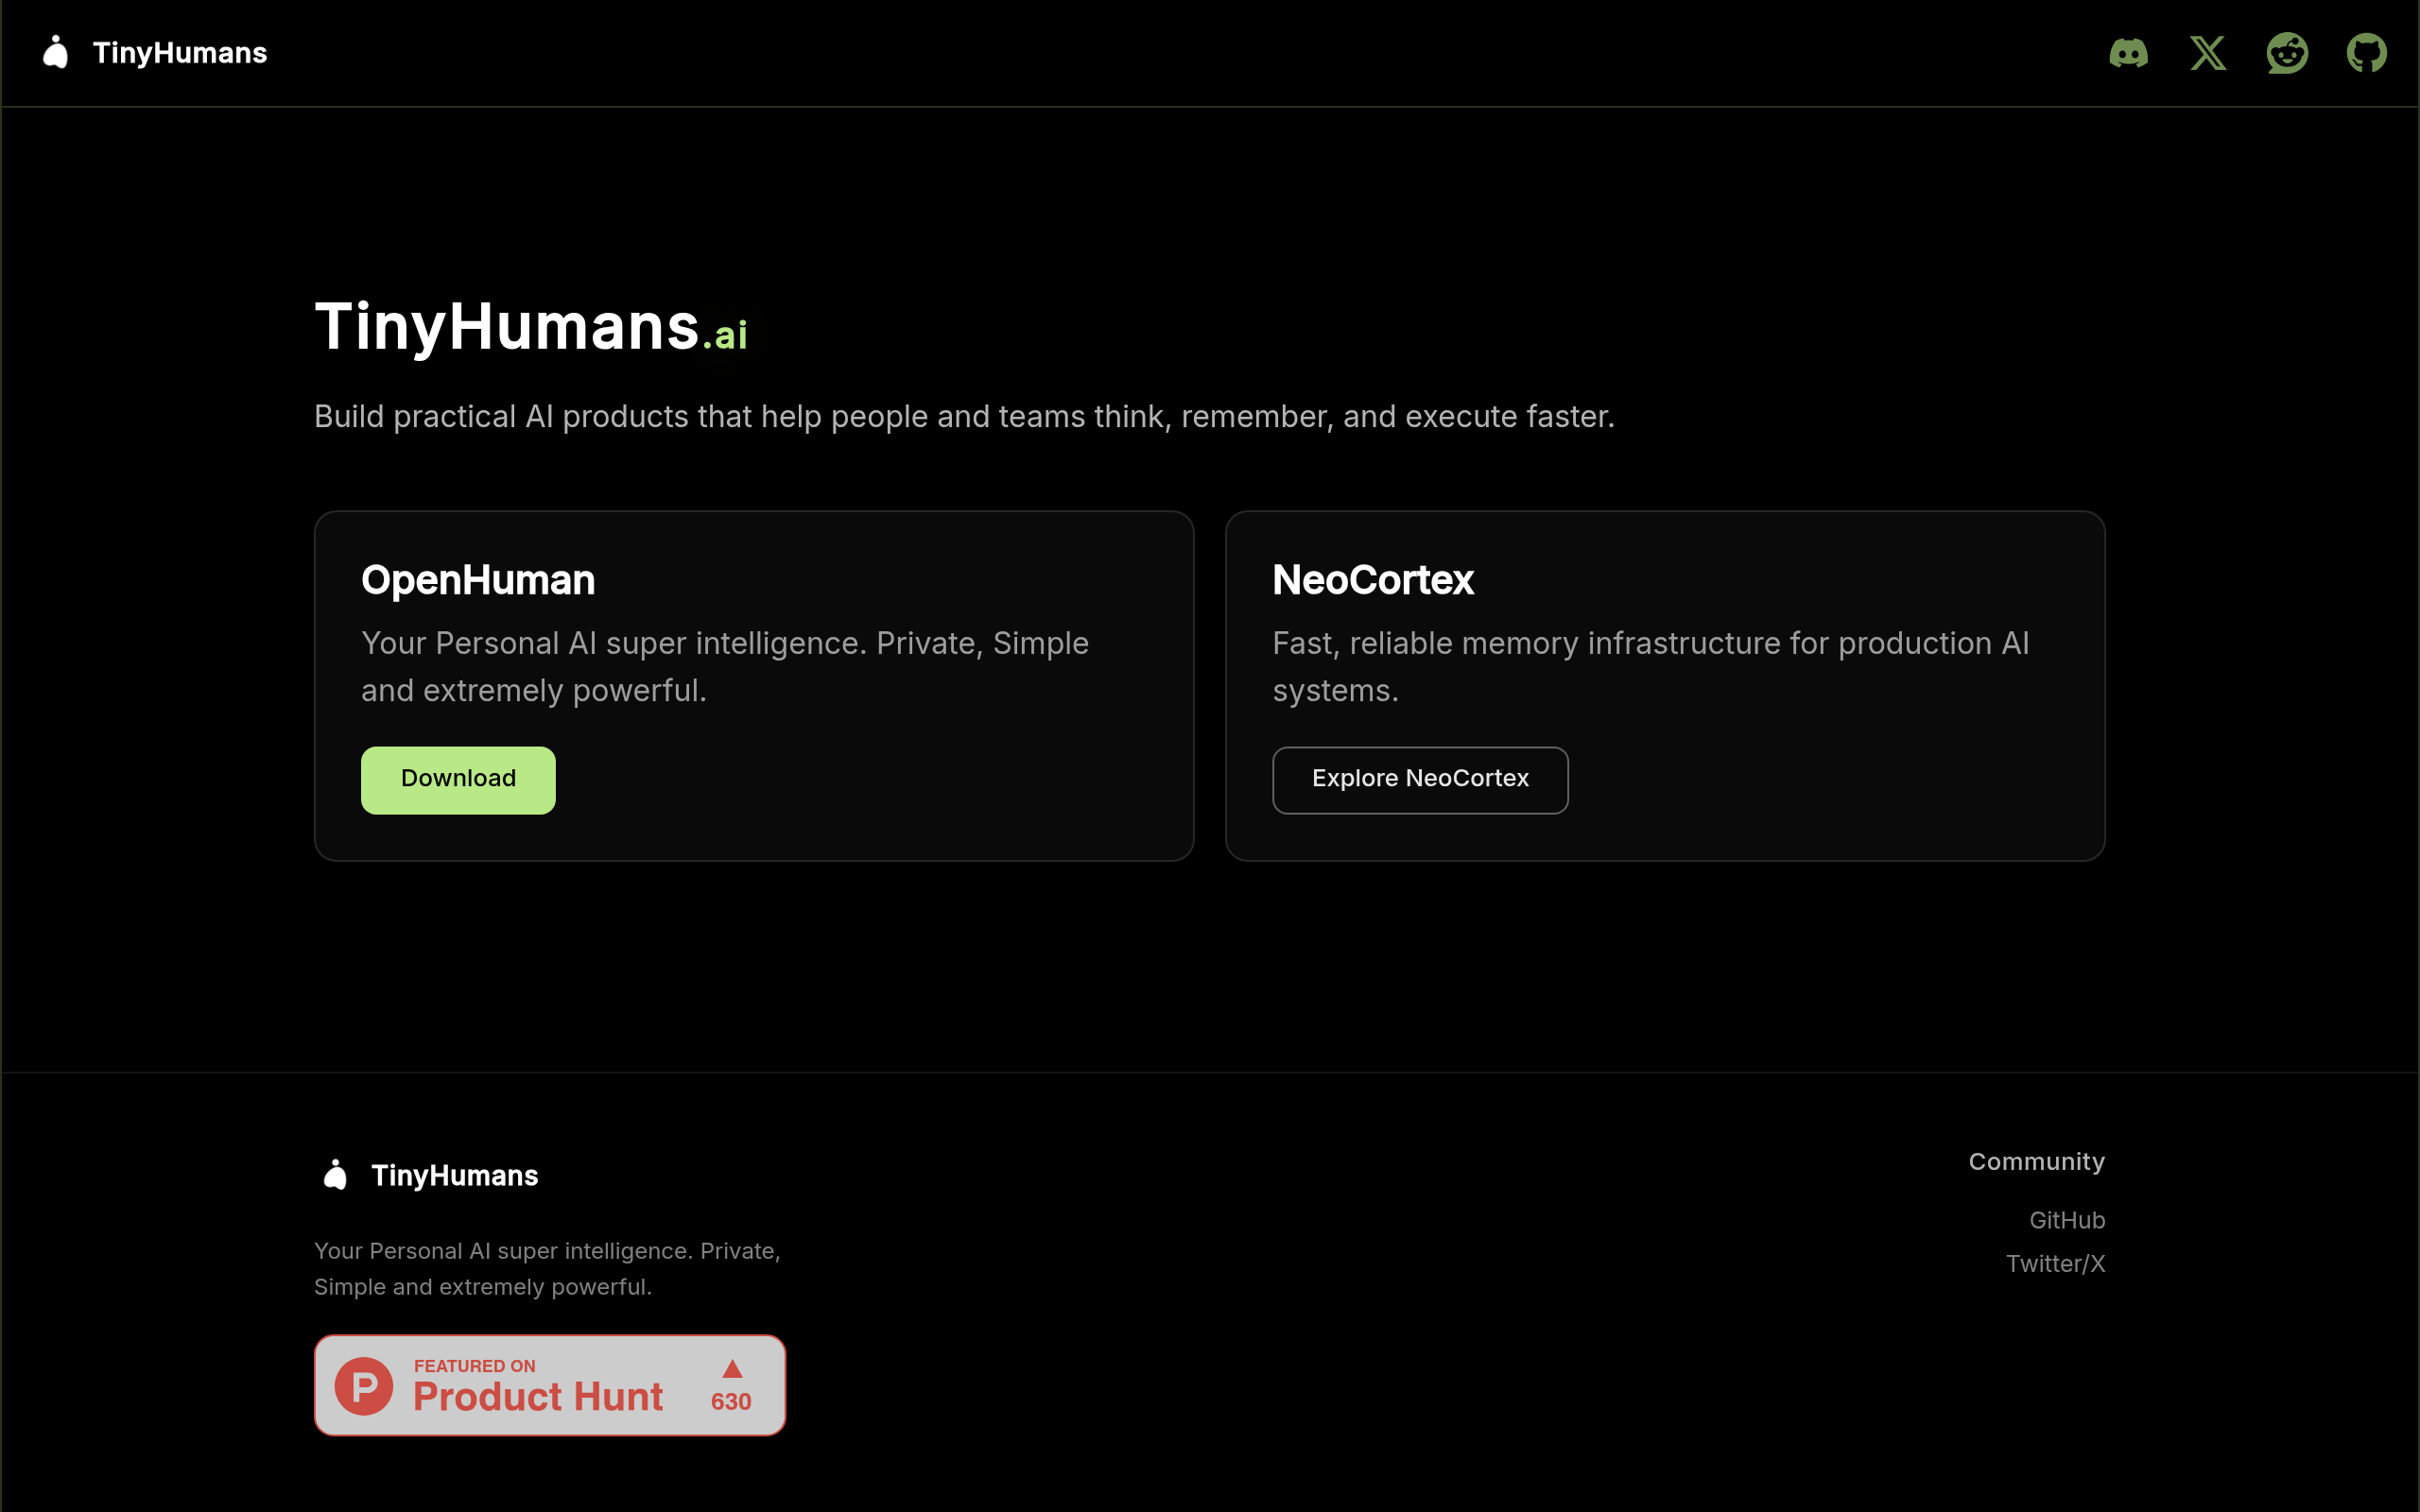Click the "Fast, reliable memory infrastructure" description
The height and width of the screenshot is (1512, 2420).
click(1651, 667)
